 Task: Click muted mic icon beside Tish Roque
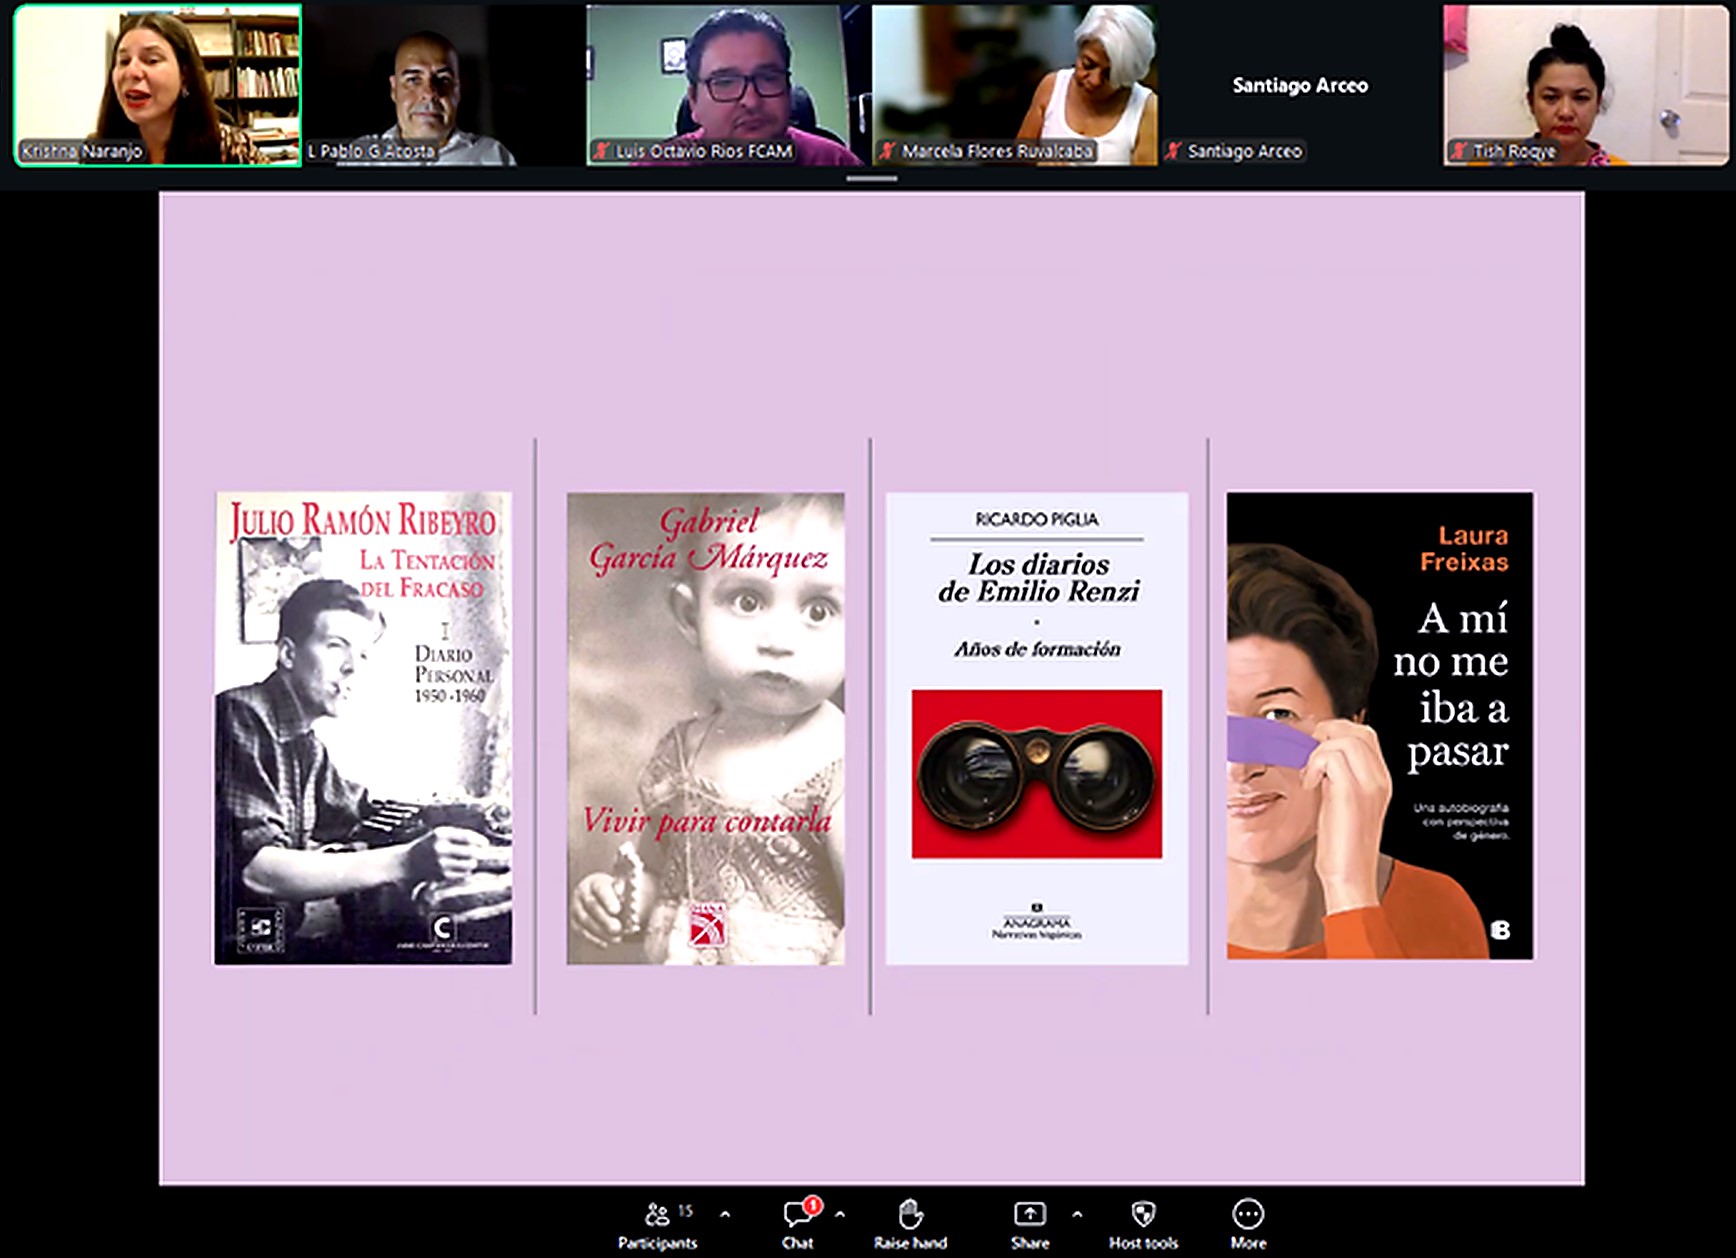tap(1459, 151)
